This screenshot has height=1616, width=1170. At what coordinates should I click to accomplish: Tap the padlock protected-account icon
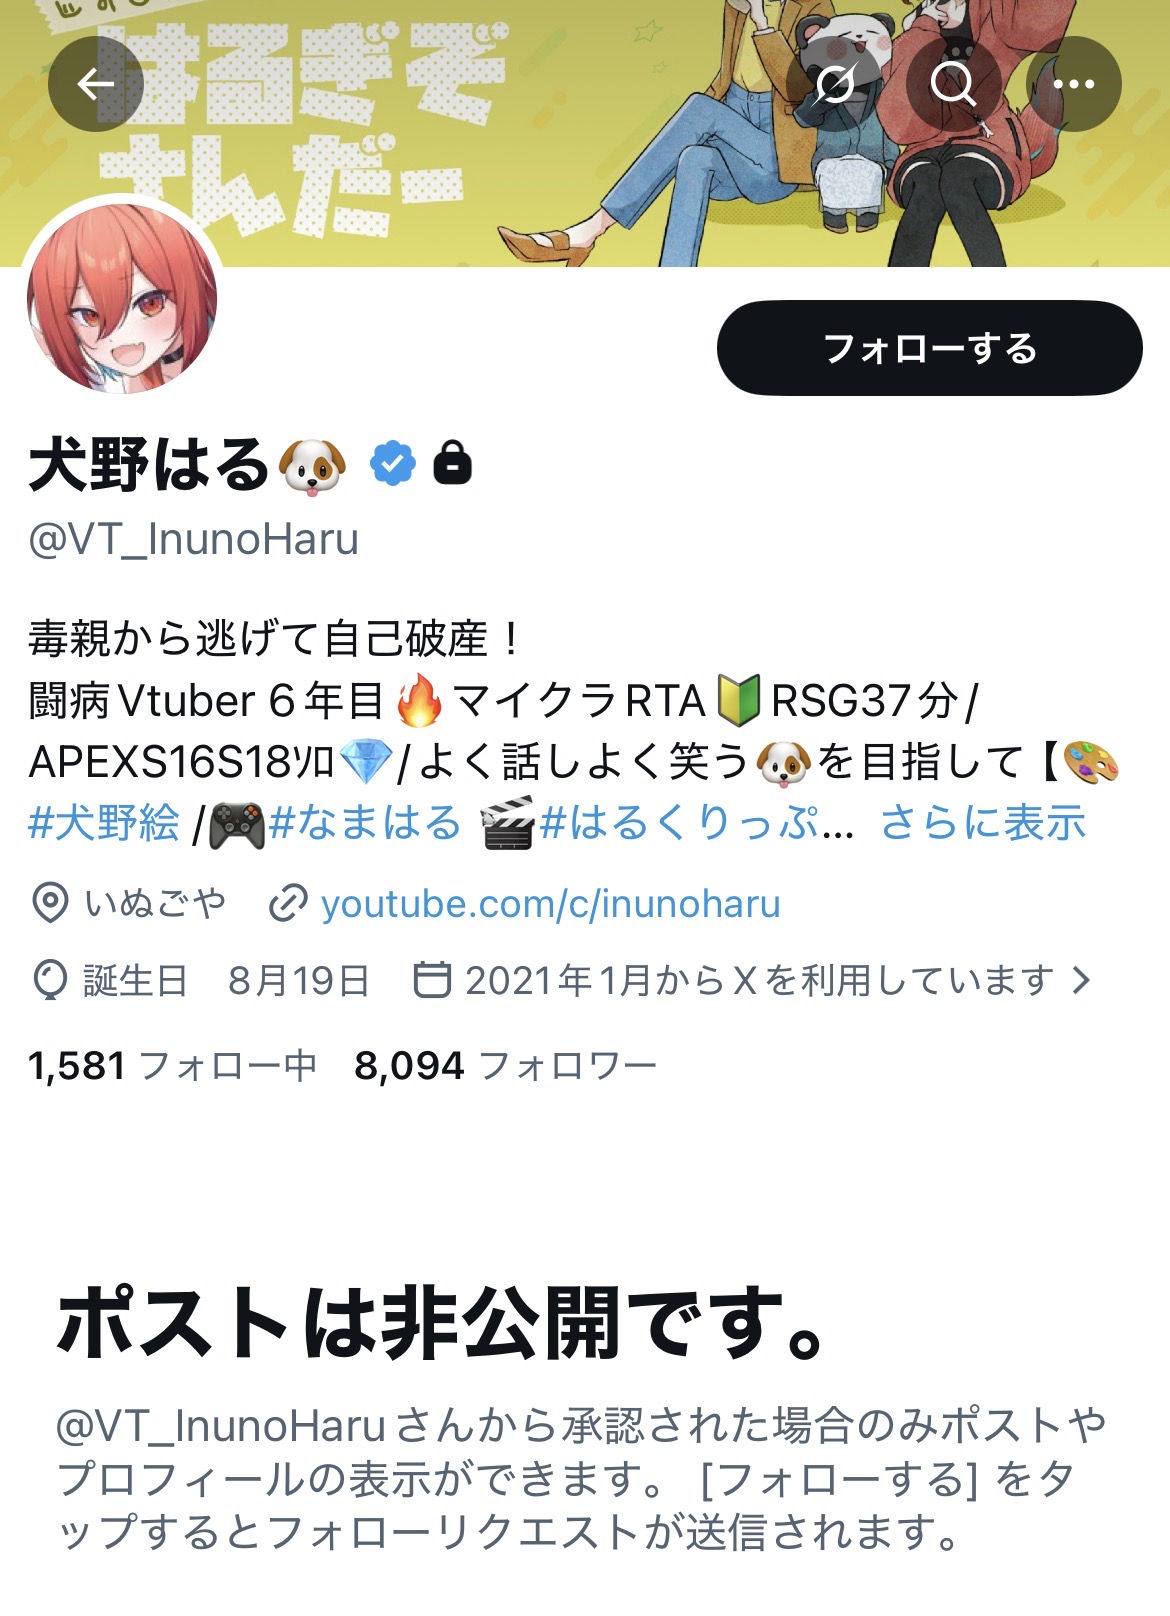(x=452, y=463)
